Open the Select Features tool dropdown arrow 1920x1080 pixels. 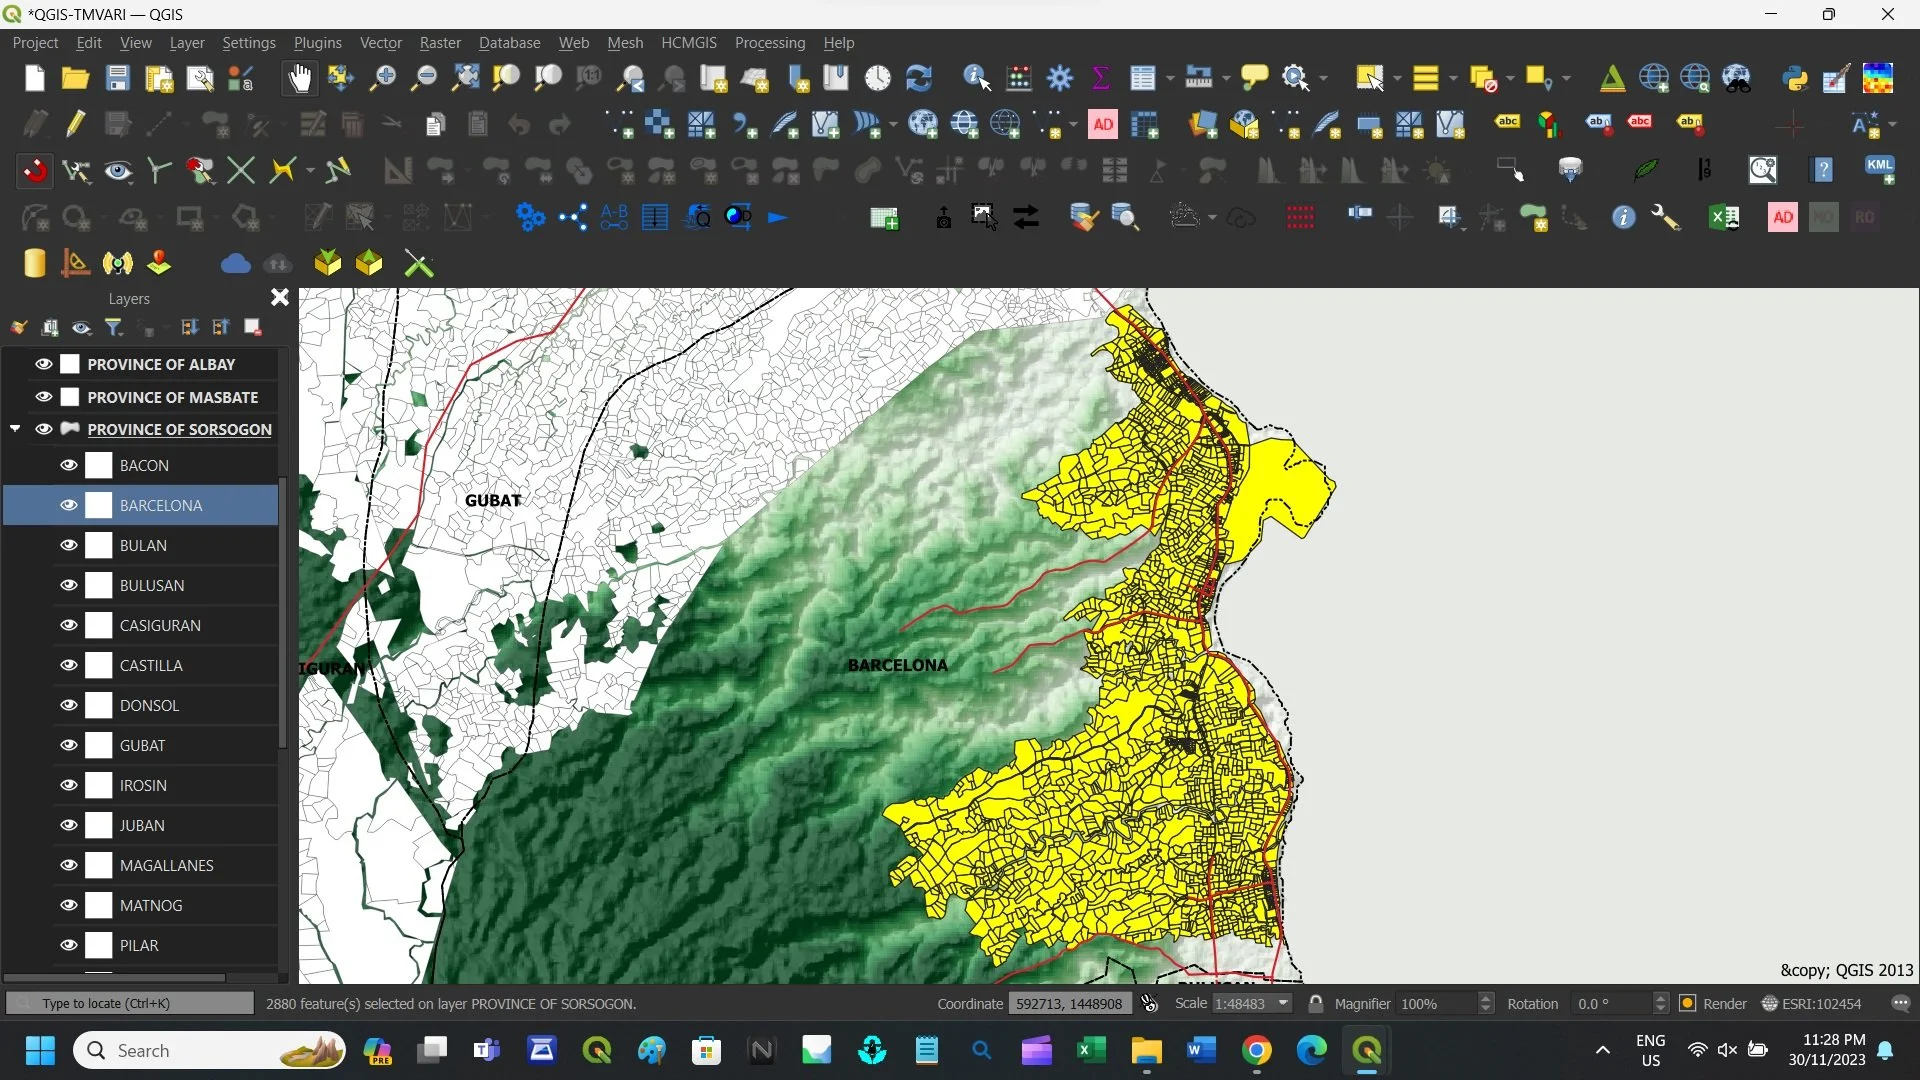coord(1397,78)
